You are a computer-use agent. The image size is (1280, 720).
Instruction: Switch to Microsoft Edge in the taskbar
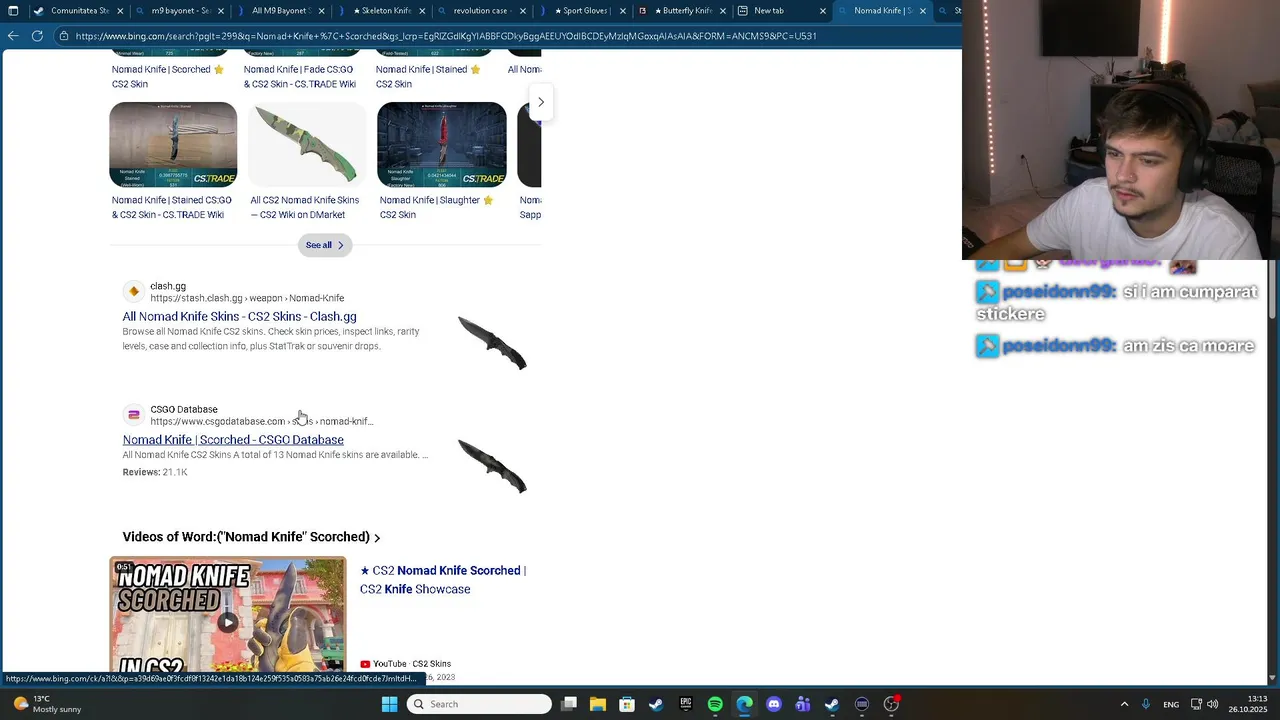(x=744, y=704)
